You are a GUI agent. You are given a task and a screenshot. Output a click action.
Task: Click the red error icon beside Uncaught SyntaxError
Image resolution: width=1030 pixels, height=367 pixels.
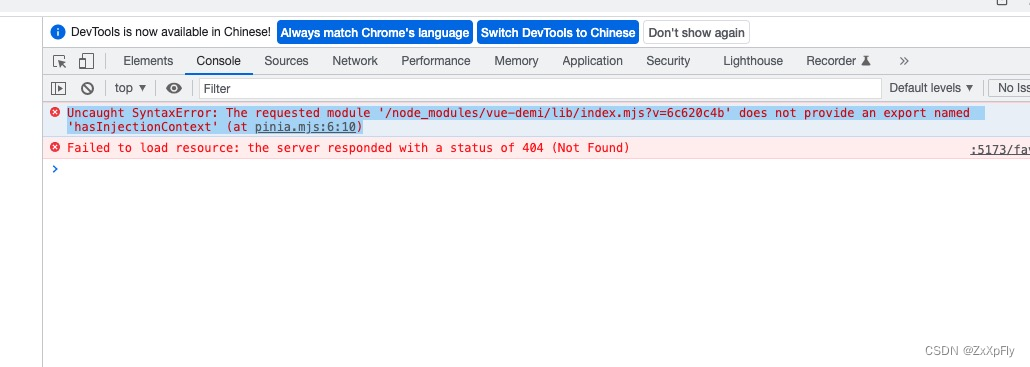[55, 112]
